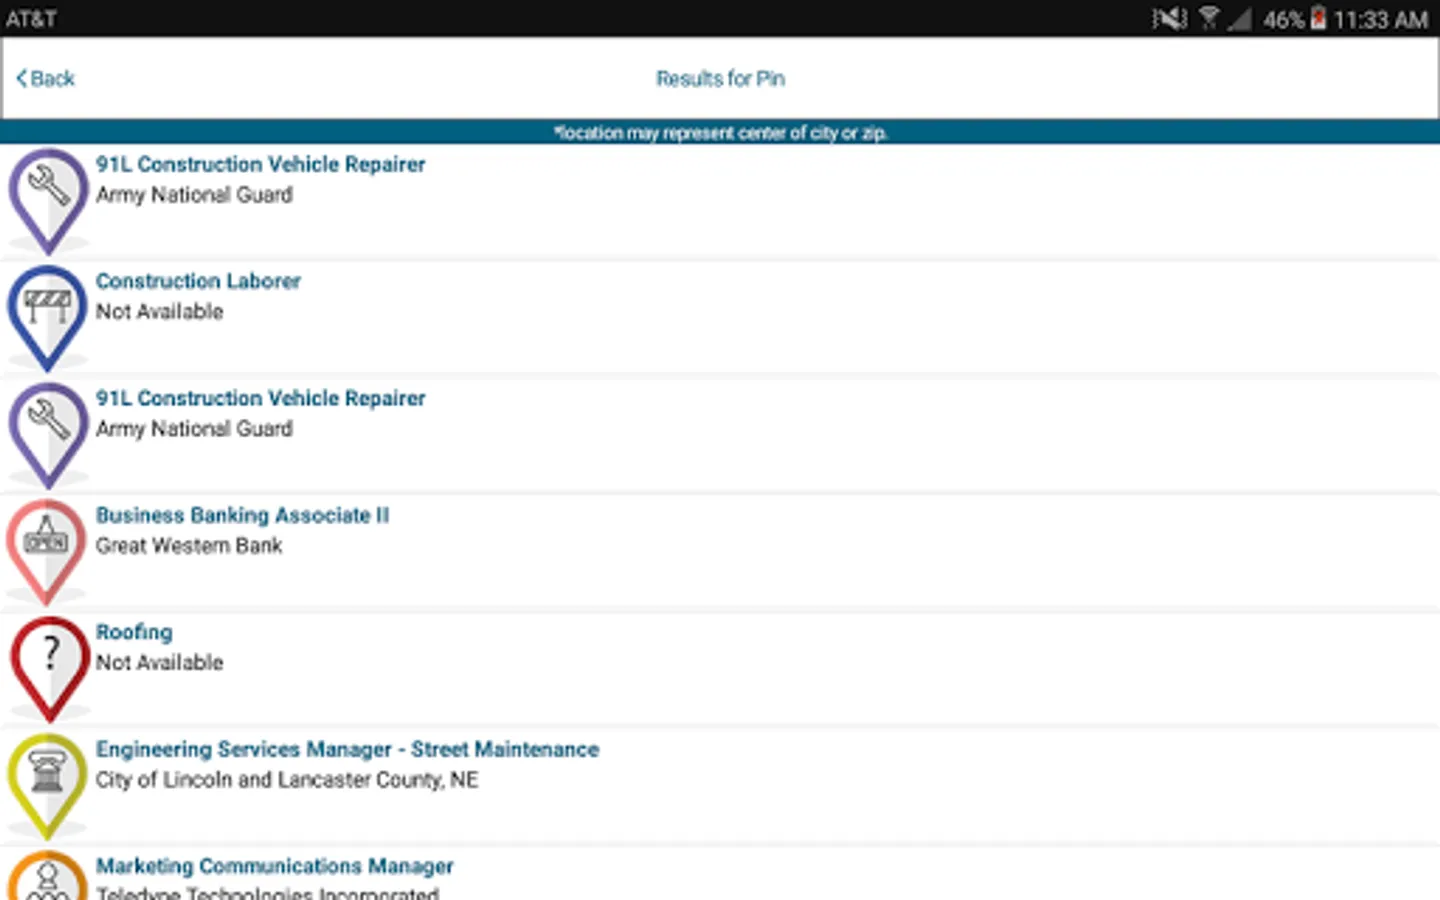The image size is (1440, 900).
Task: Select Teledyne Technologies Incorporated employer text
Action: tap(267, 892)
